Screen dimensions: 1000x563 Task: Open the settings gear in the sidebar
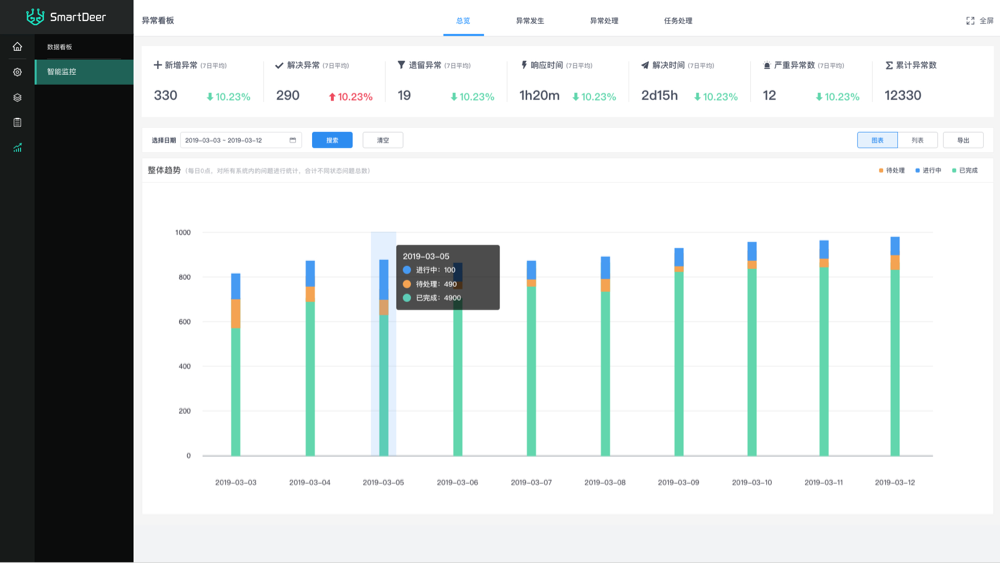(x=17, y=72)
